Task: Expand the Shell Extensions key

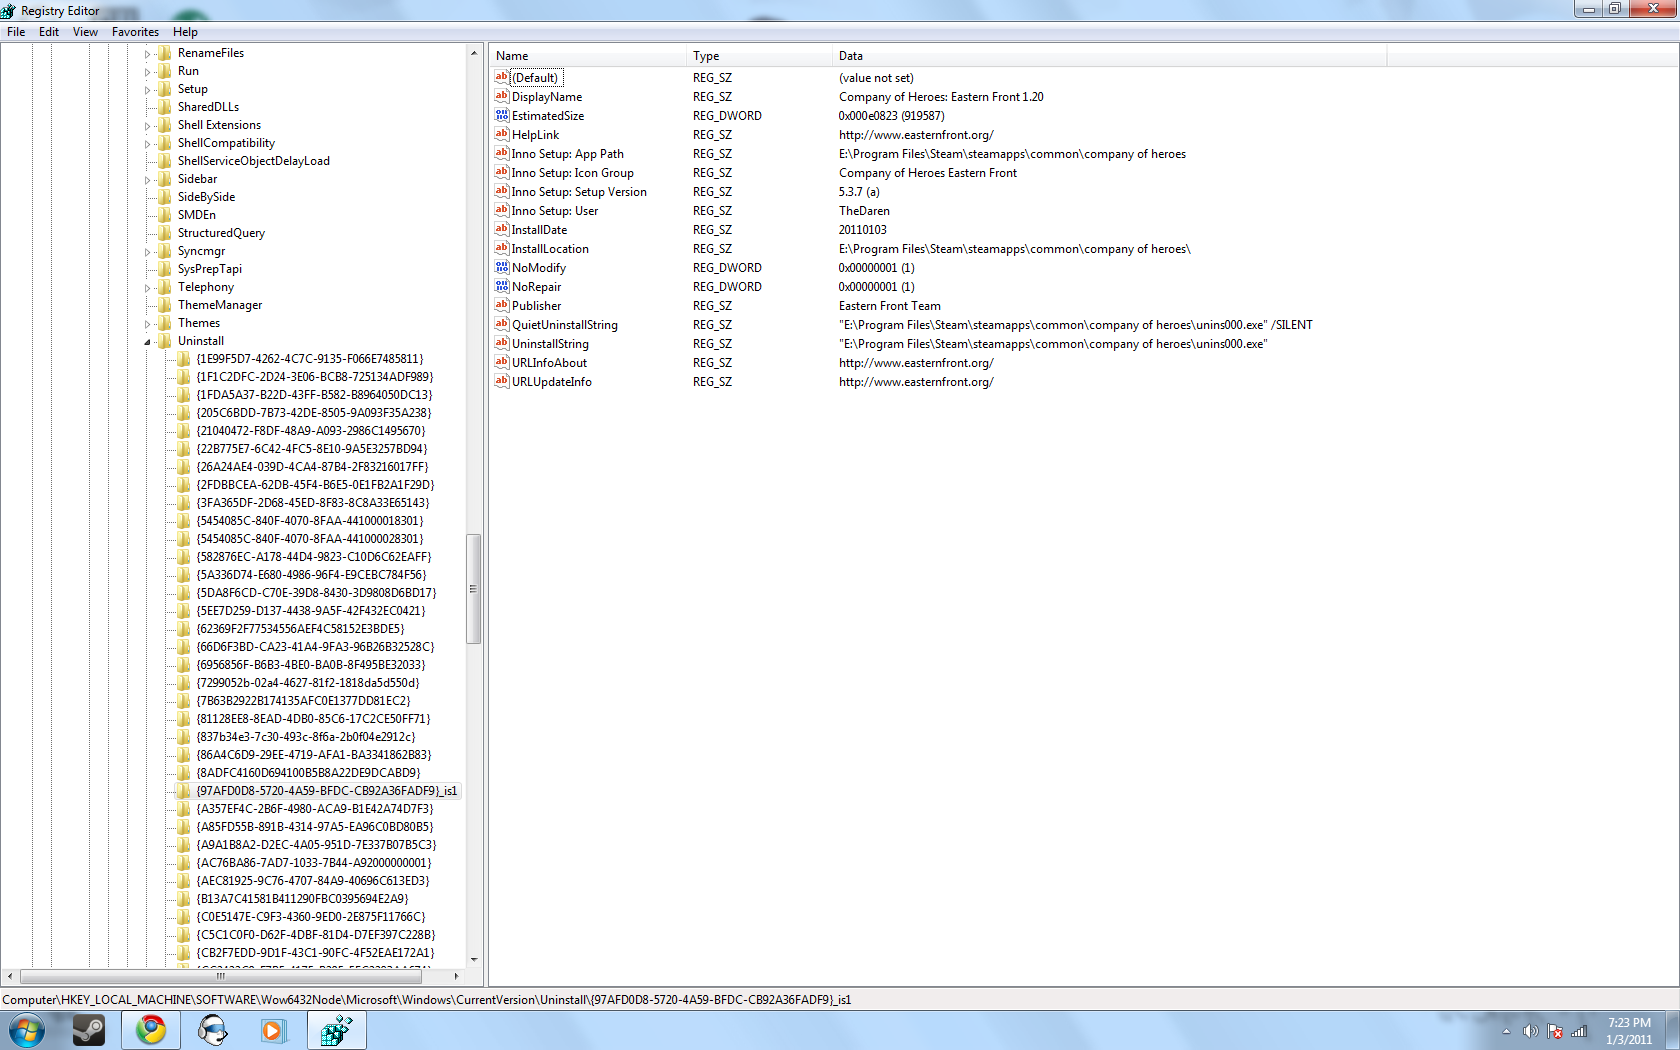Action: tap(147, 126)
